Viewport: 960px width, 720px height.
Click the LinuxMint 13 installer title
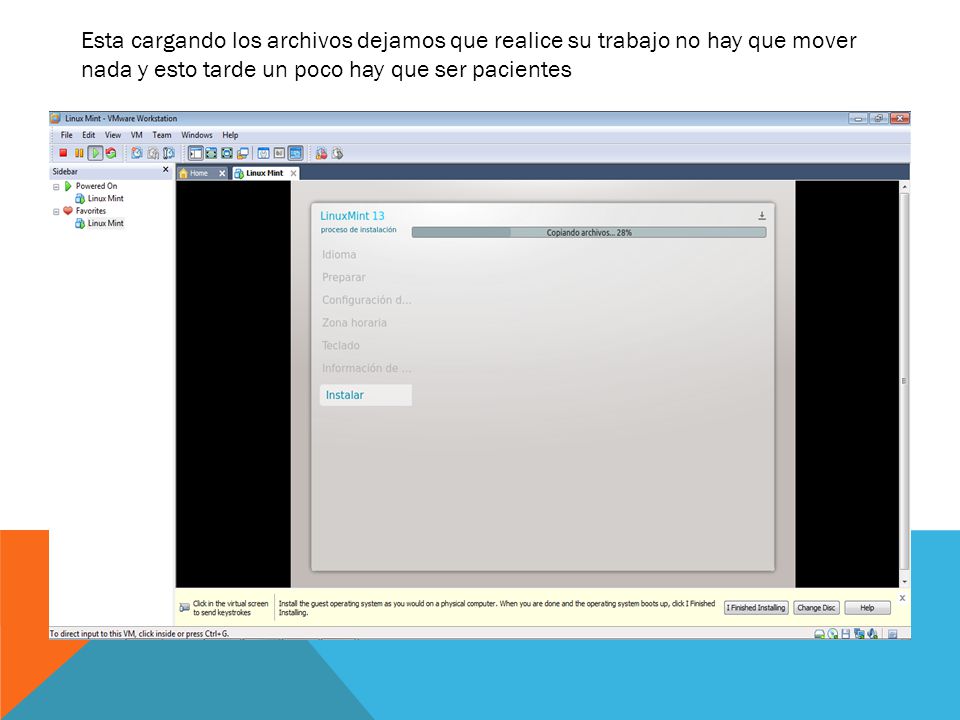click(x=352, y=216)
